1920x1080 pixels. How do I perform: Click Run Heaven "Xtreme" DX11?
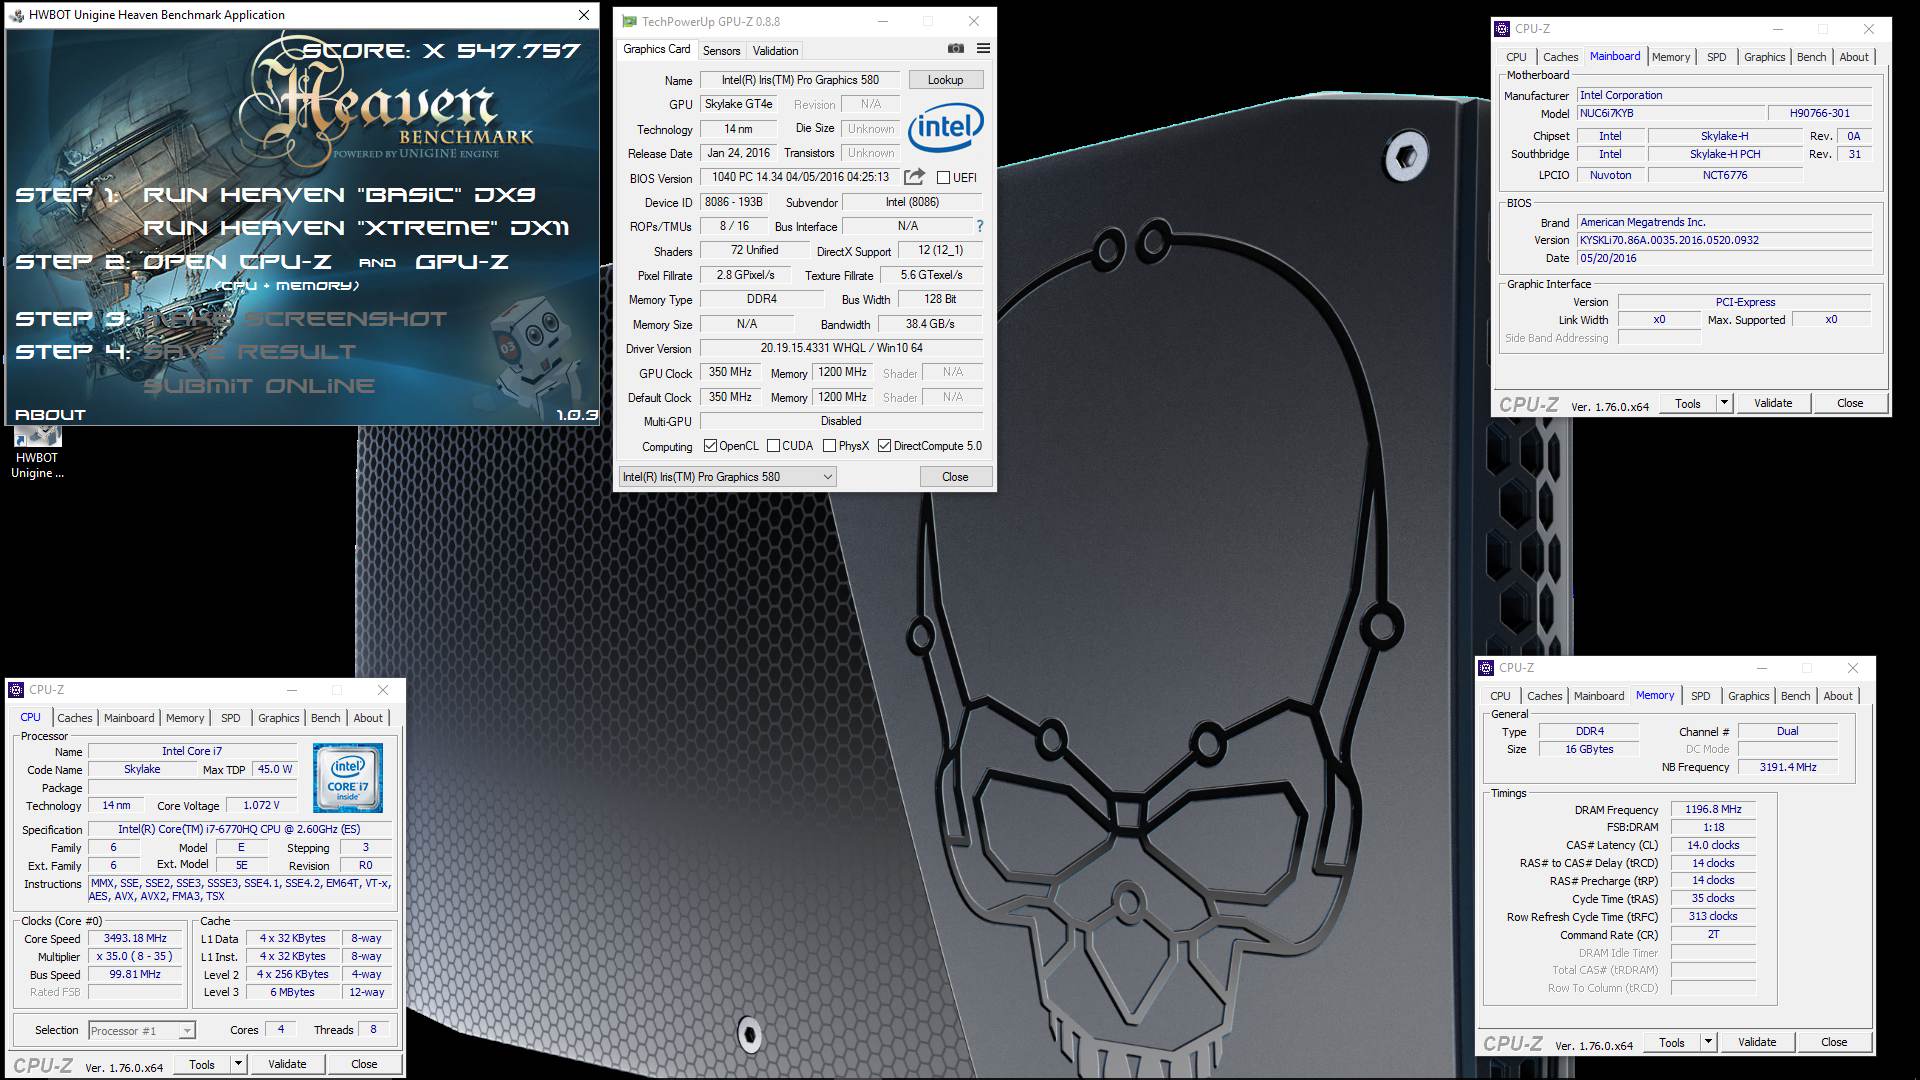(x=355, y=228)
